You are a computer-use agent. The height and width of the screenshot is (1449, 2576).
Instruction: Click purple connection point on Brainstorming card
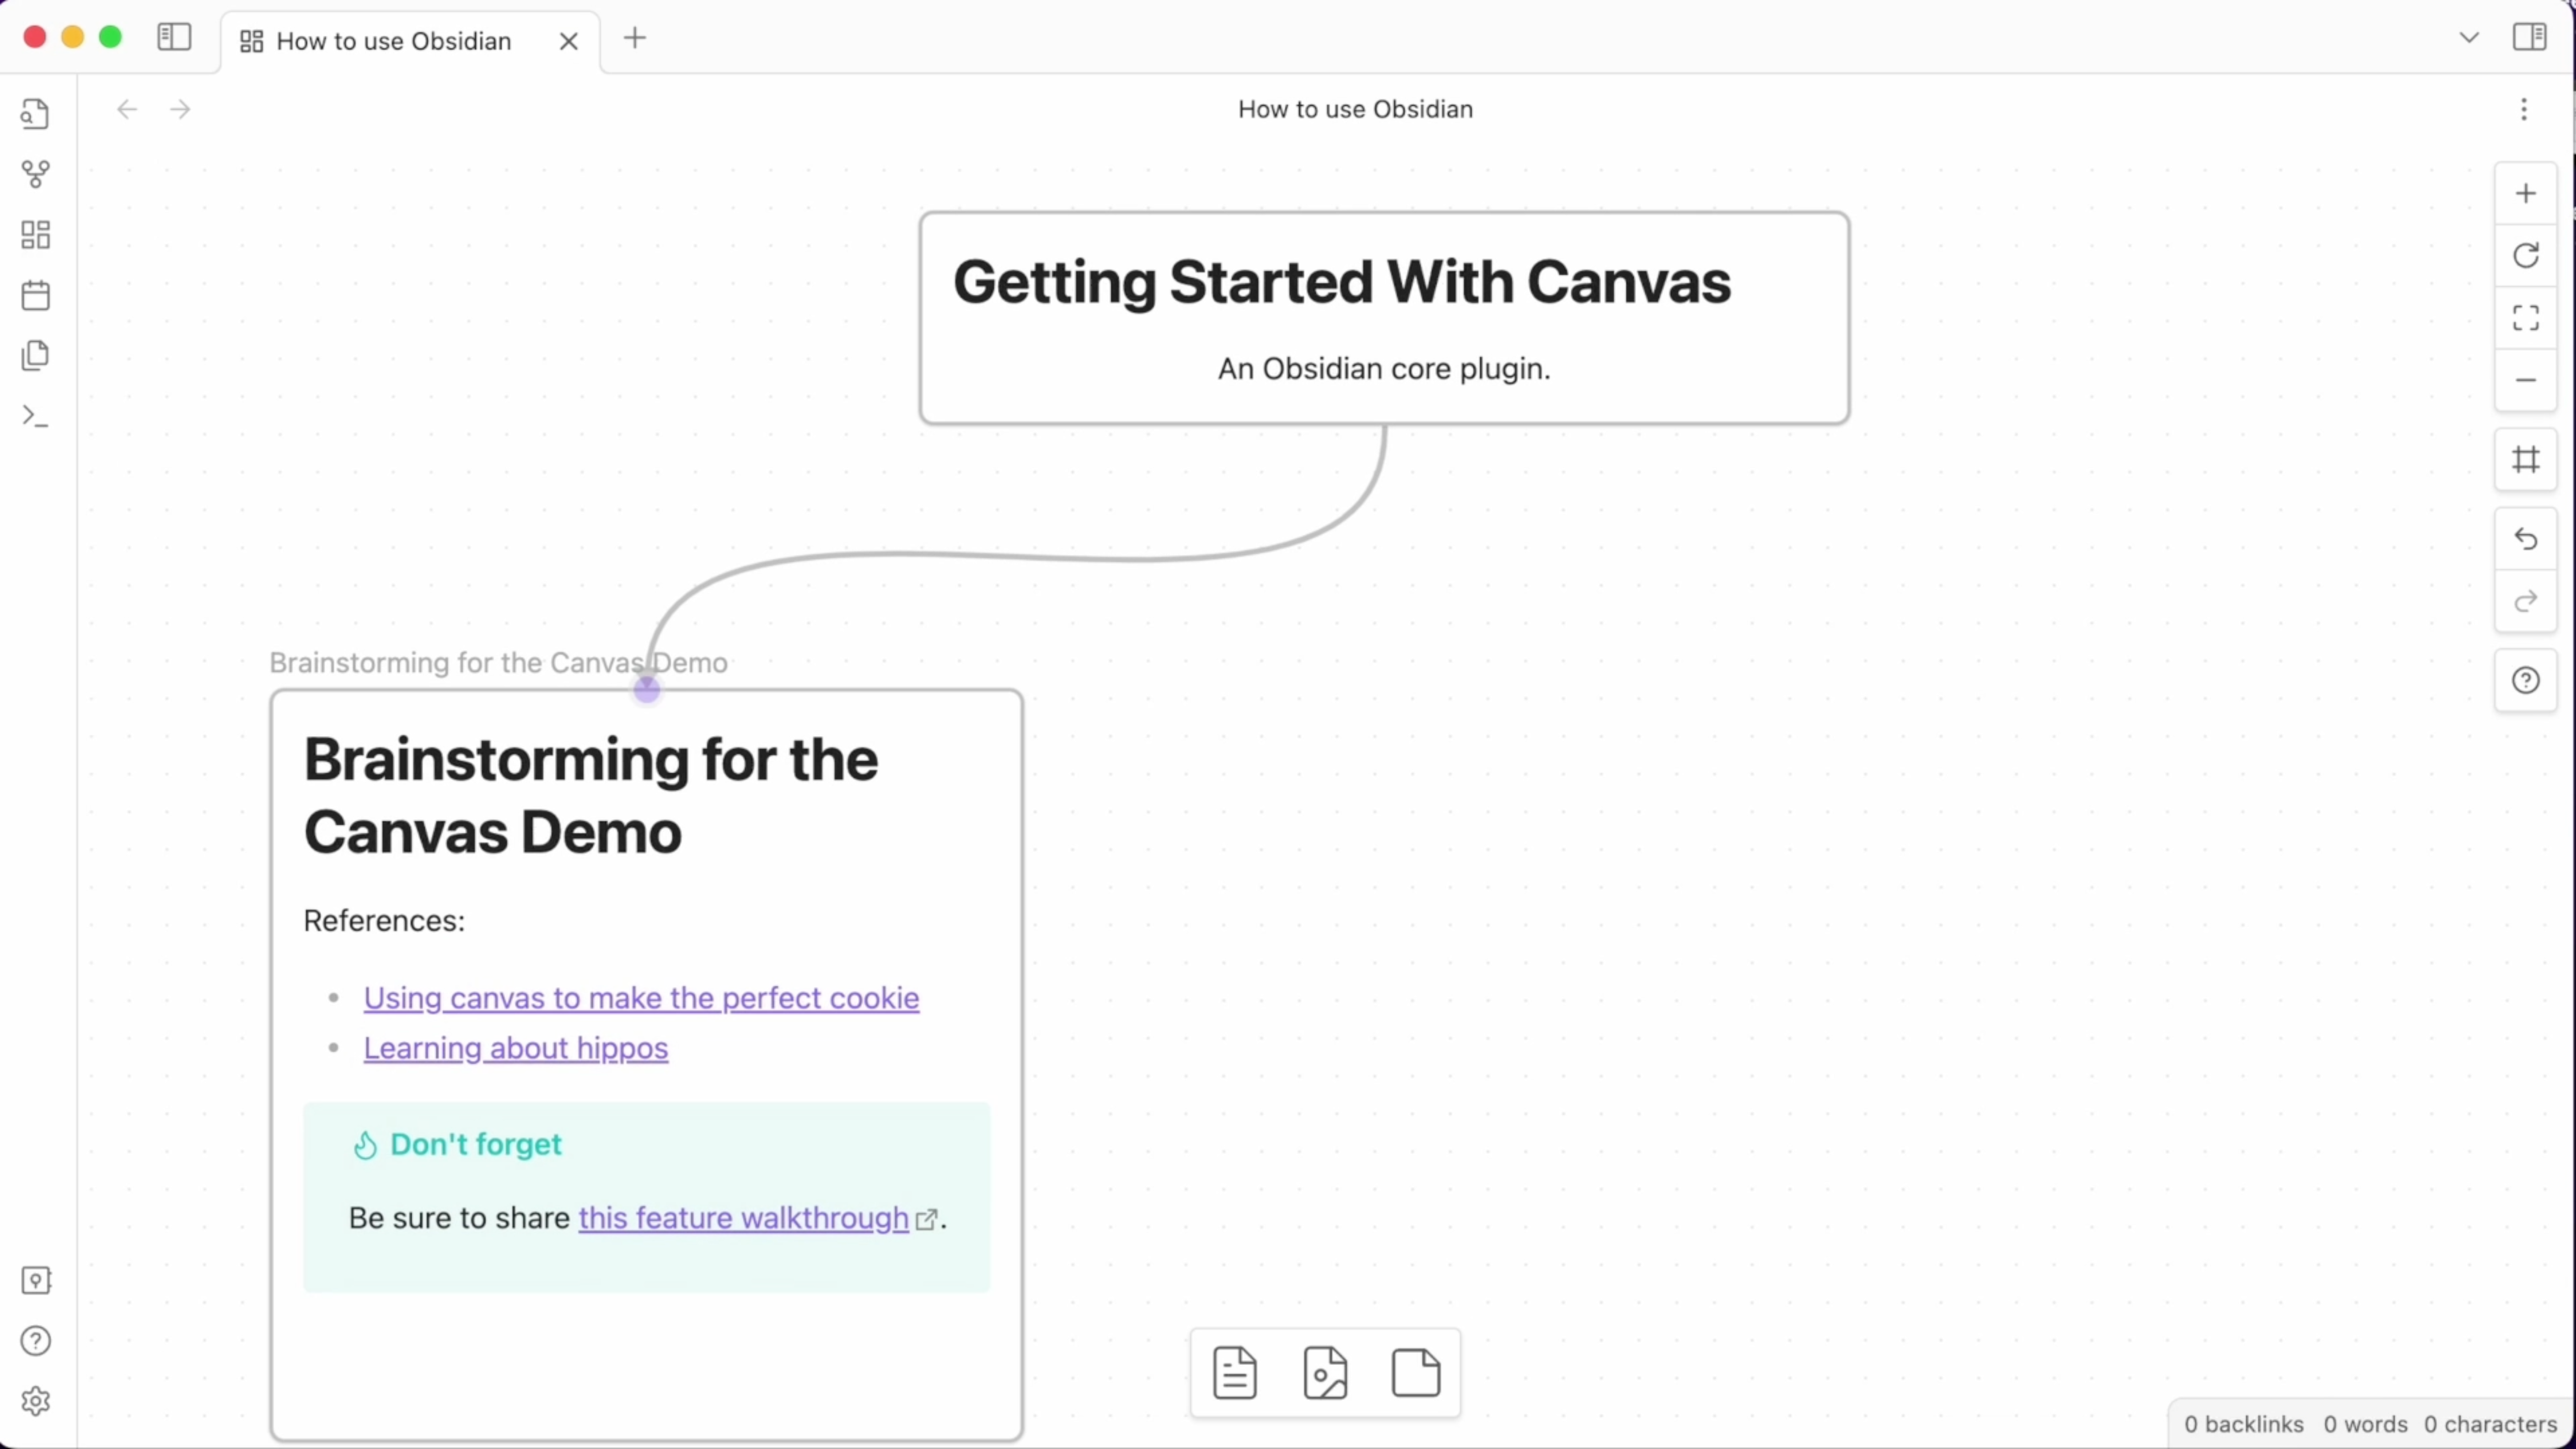click(647, 689)
